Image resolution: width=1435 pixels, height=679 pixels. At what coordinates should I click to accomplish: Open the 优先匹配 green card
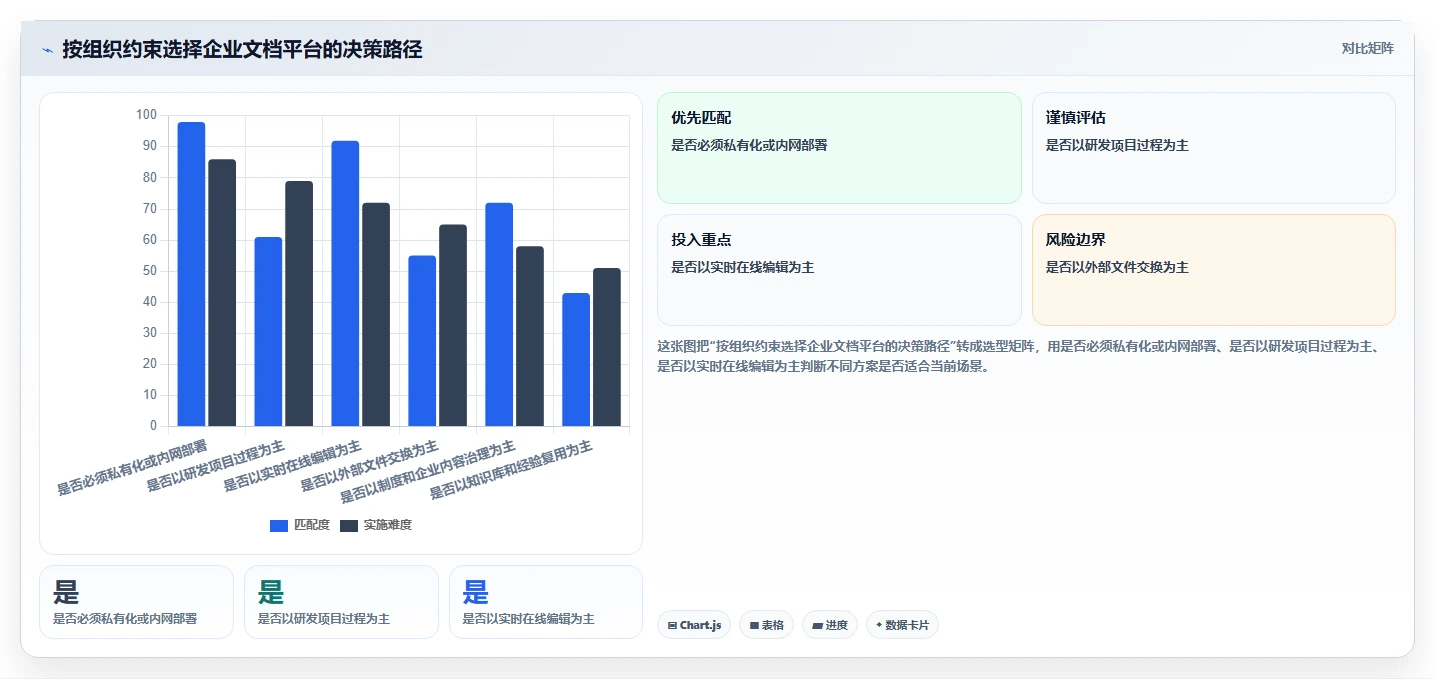pyautogui.click(x=839, y=148)
